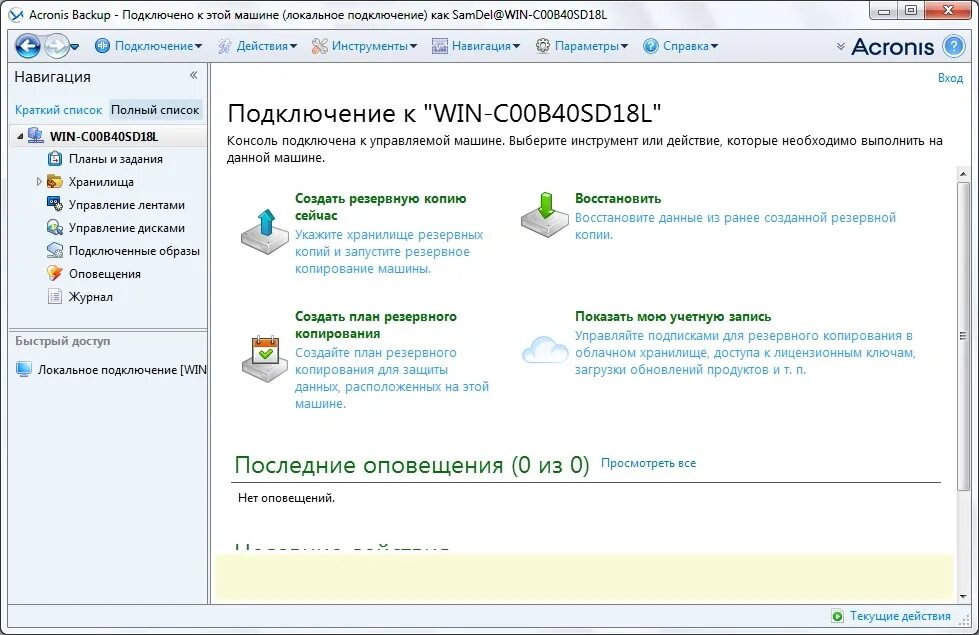The height and width of the screenshot is (635, 979).
Task: Select Хранилища in navigation tree
Action: 101,182
